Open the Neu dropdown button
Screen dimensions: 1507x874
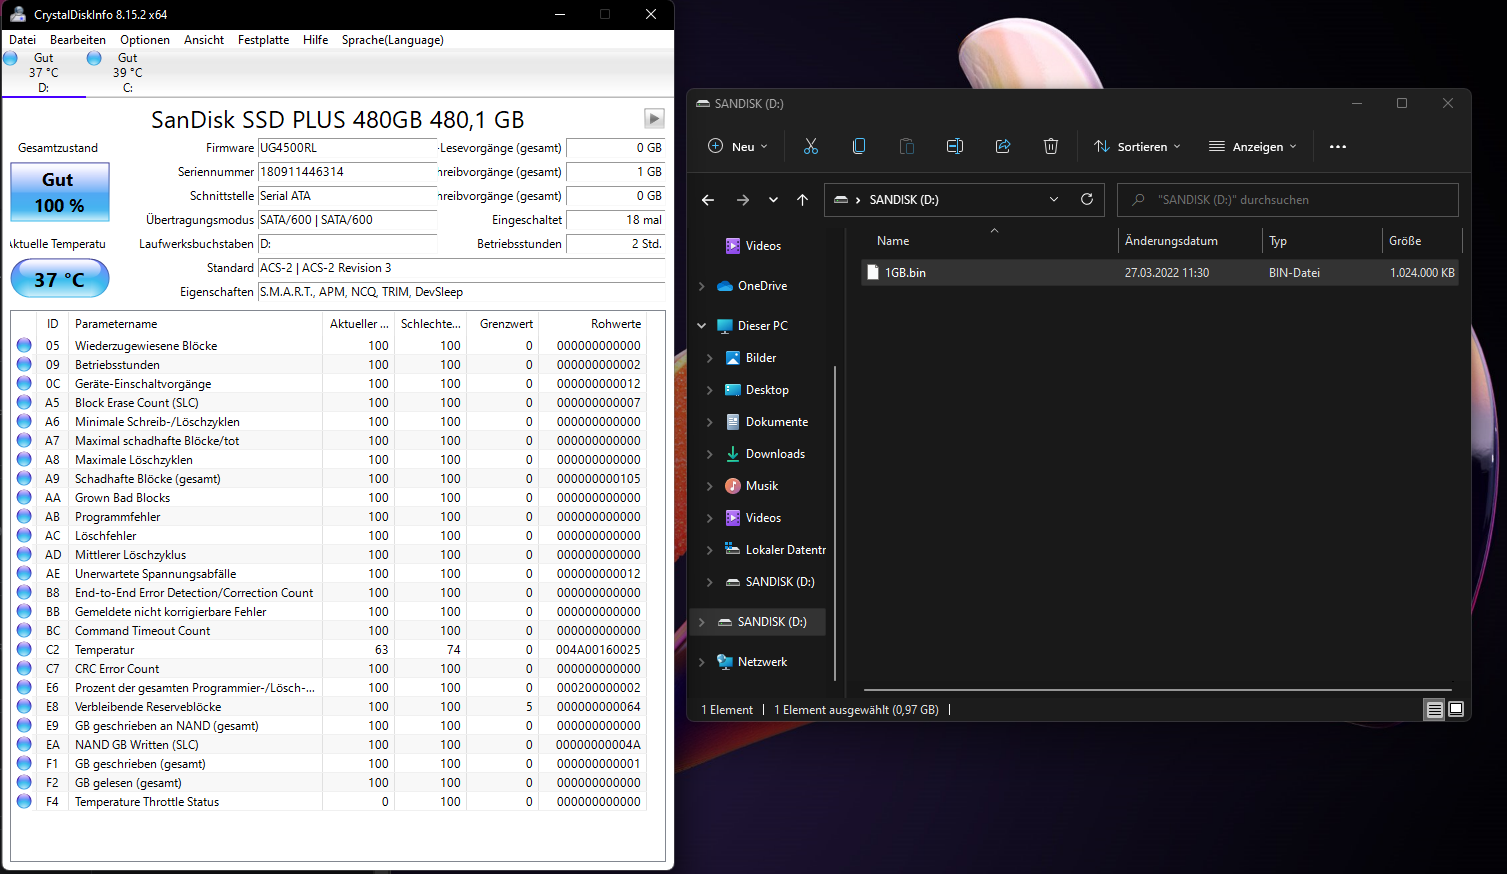[x=738, y=146]
